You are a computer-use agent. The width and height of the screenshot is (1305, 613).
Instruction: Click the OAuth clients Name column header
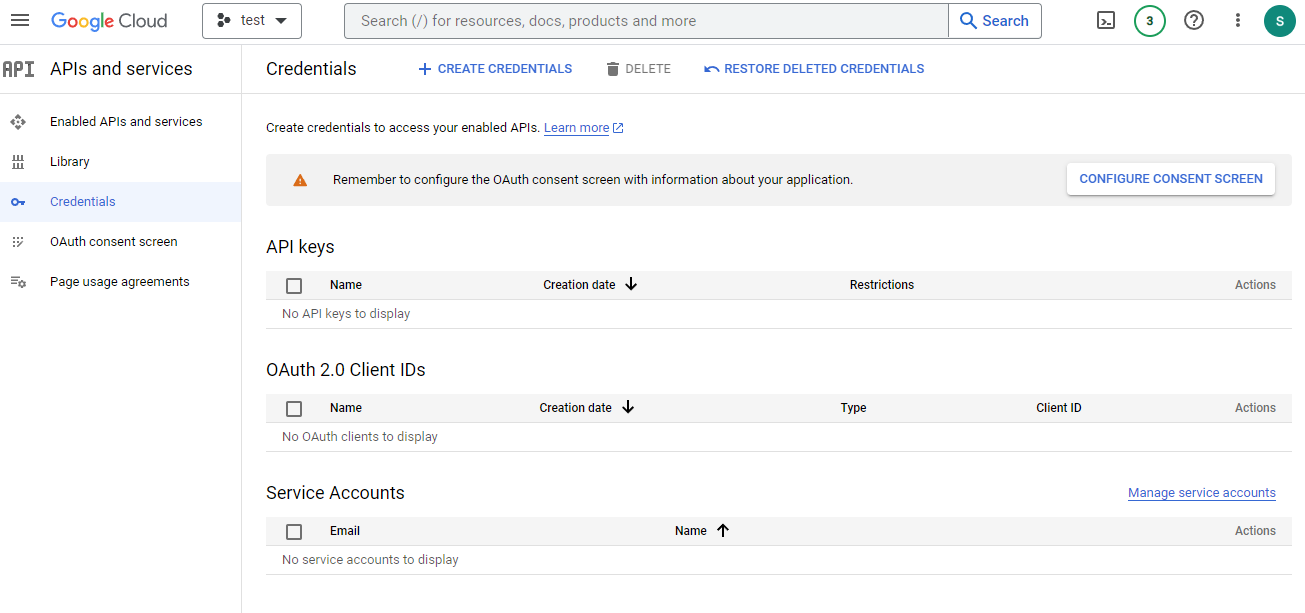pyautogui.click(x=346, y=408)
